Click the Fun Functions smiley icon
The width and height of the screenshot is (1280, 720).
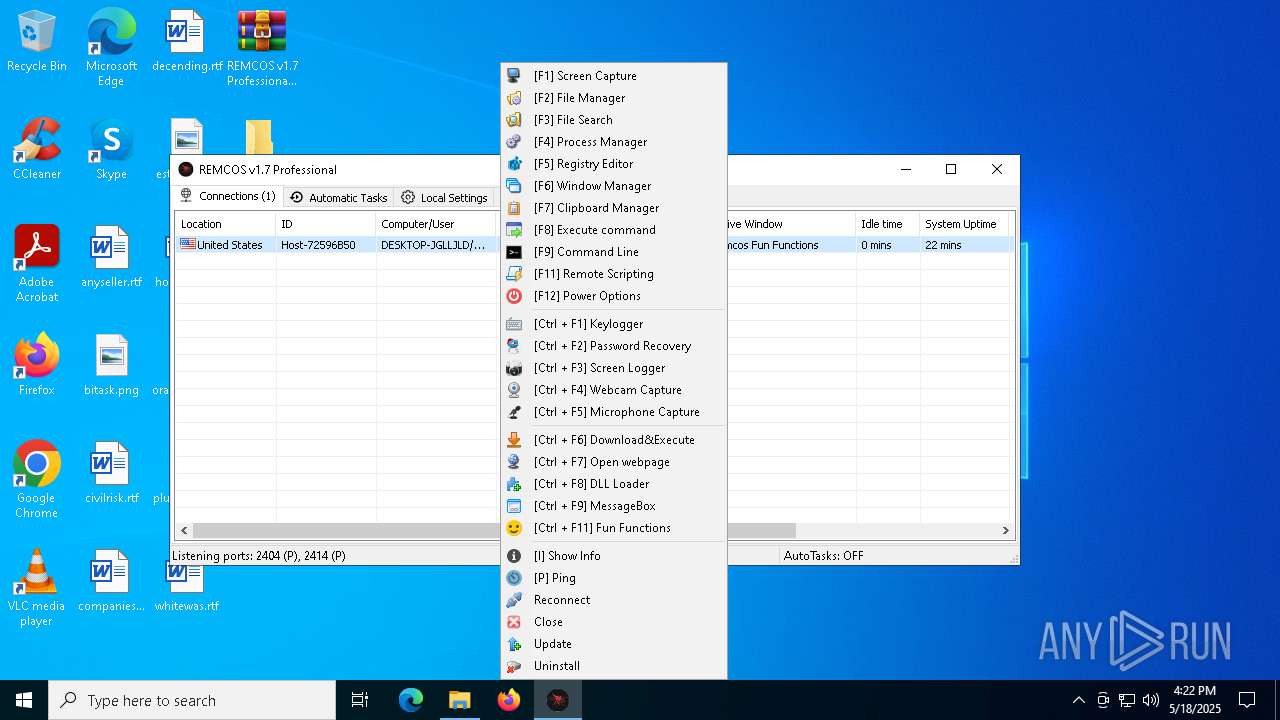[x=514, y=528]
